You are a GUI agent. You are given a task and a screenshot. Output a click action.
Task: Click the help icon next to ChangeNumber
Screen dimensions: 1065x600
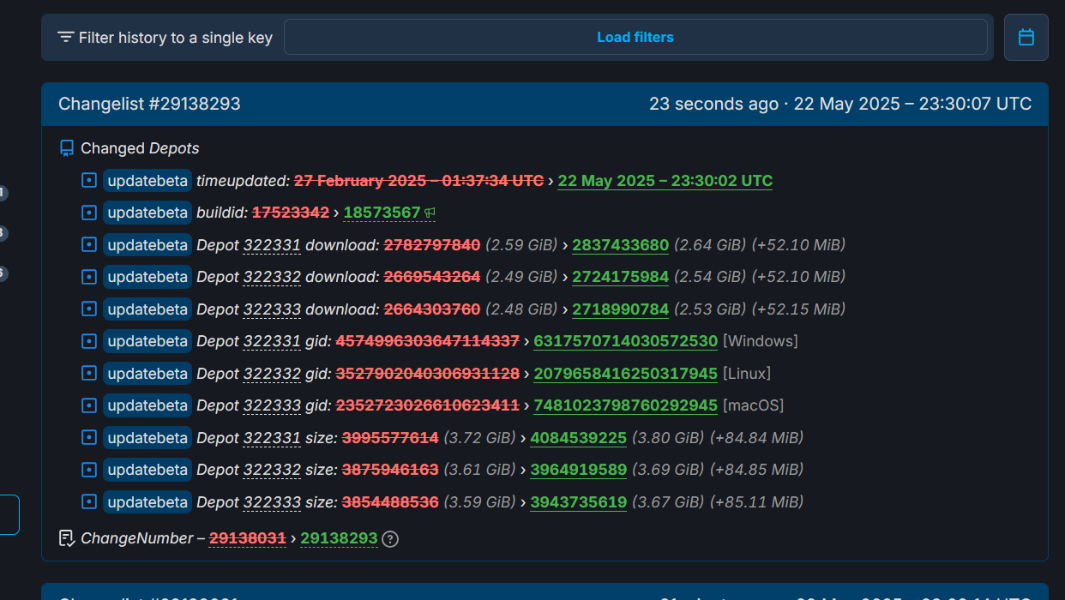click(391, 539)
